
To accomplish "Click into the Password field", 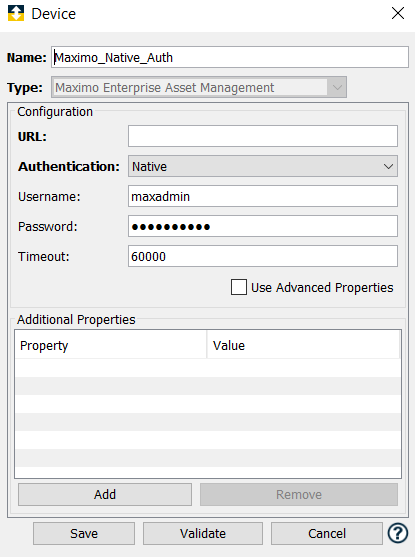I will 263,226.
